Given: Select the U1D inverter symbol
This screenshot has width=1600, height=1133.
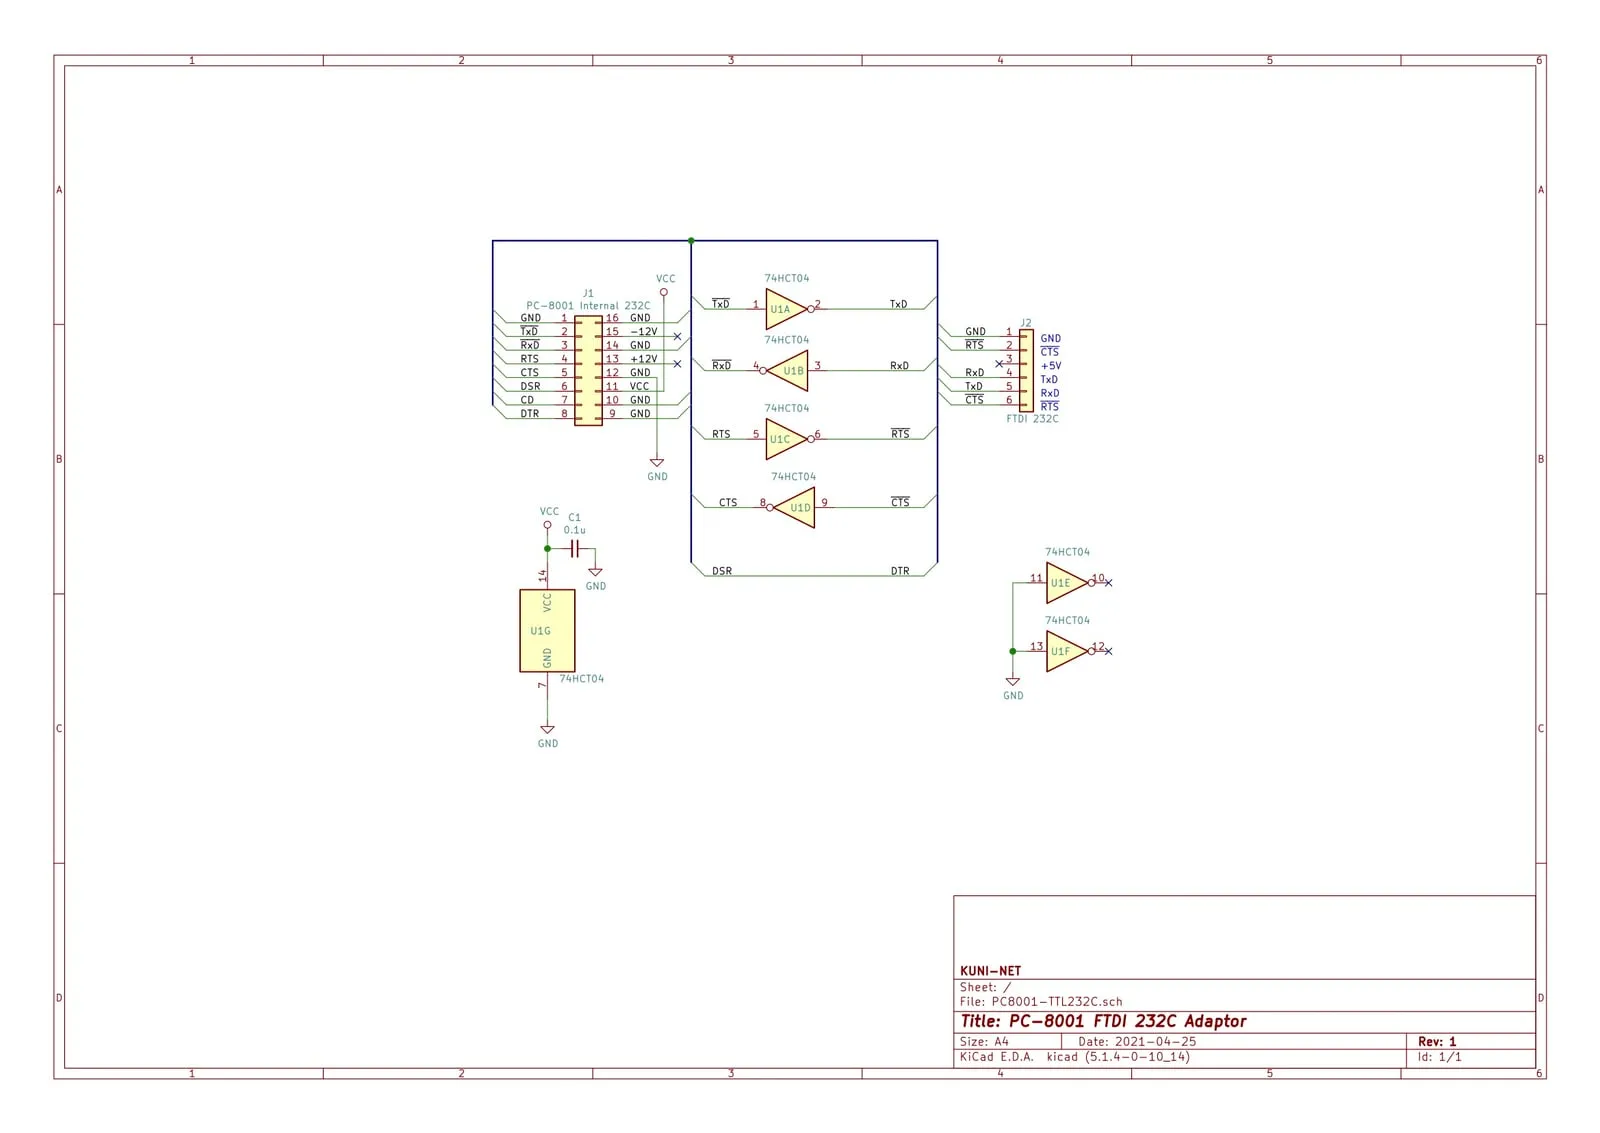Looking at the screenshot, I should (x=793, y=507).
